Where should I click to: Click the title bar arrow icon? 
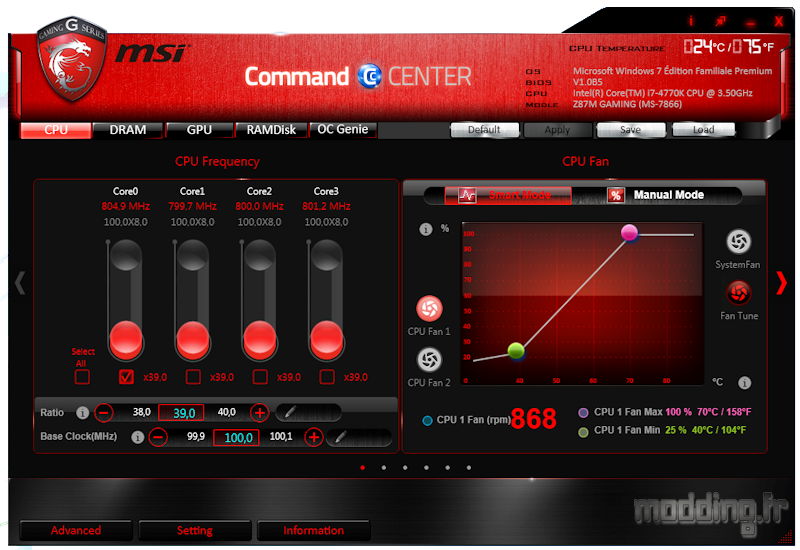point(720,21)
